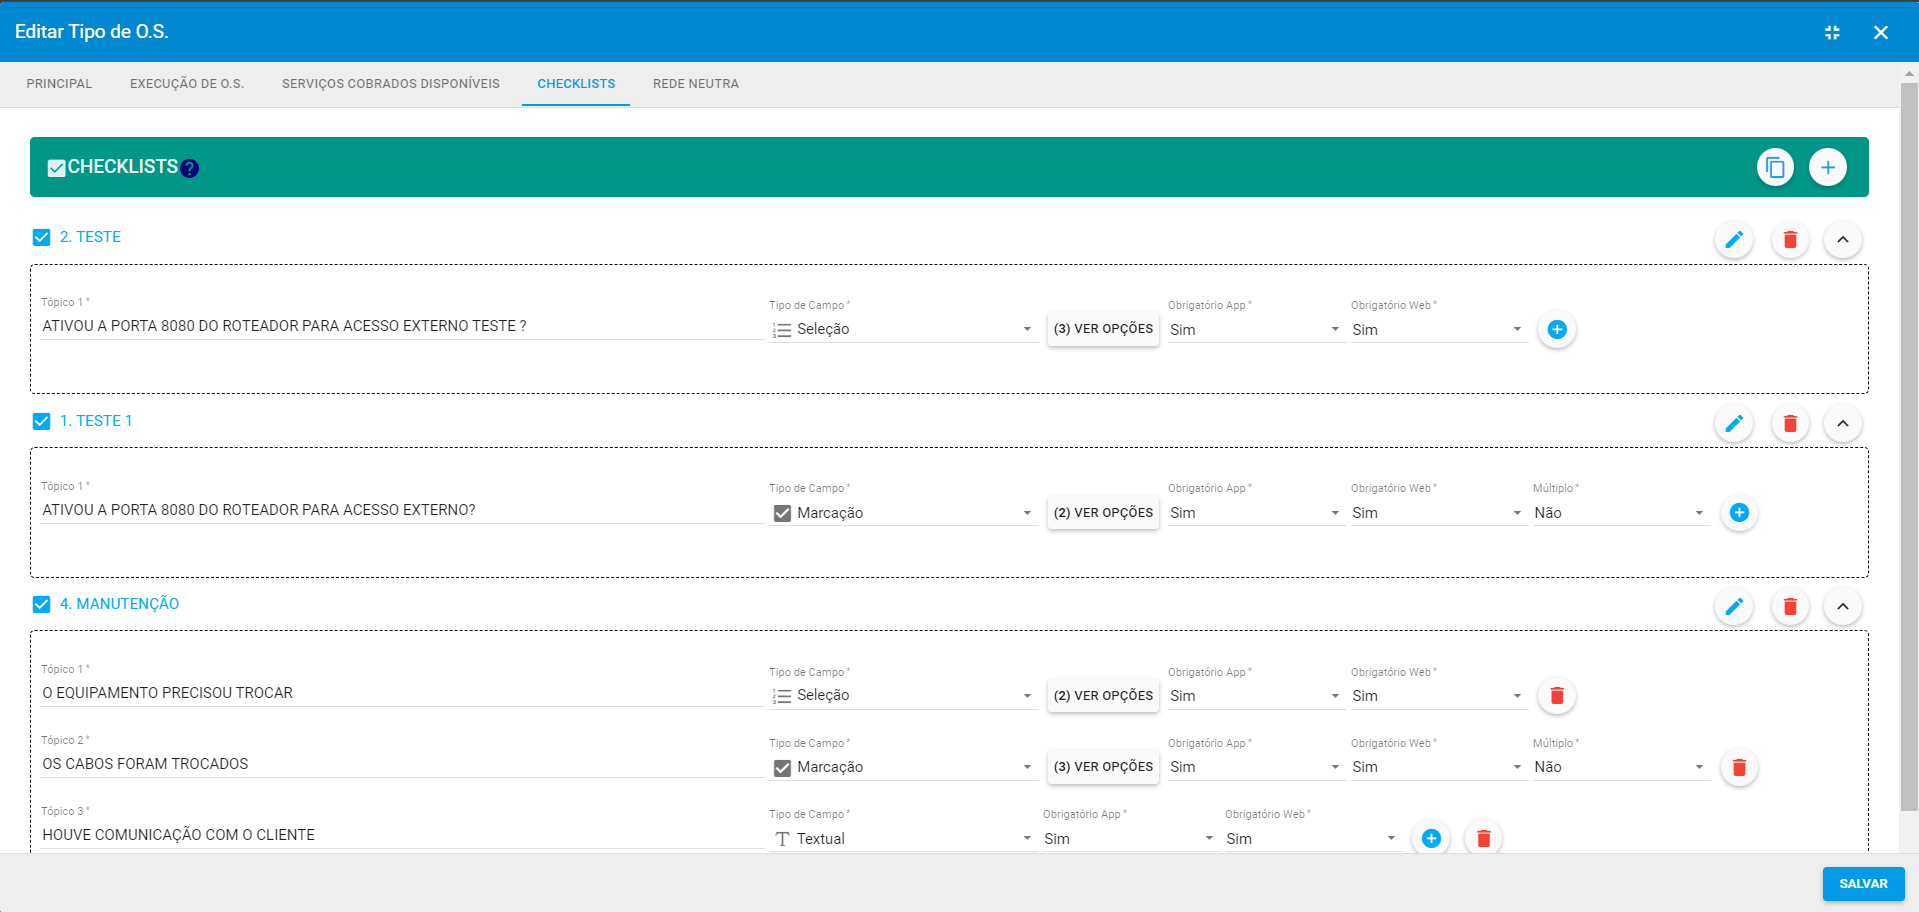Open Obrigatório Web dropdown for HOUVE COMUNICAÇÃO row
The width and height of the screenshot is (1919, 912).
pos(1311,839)
